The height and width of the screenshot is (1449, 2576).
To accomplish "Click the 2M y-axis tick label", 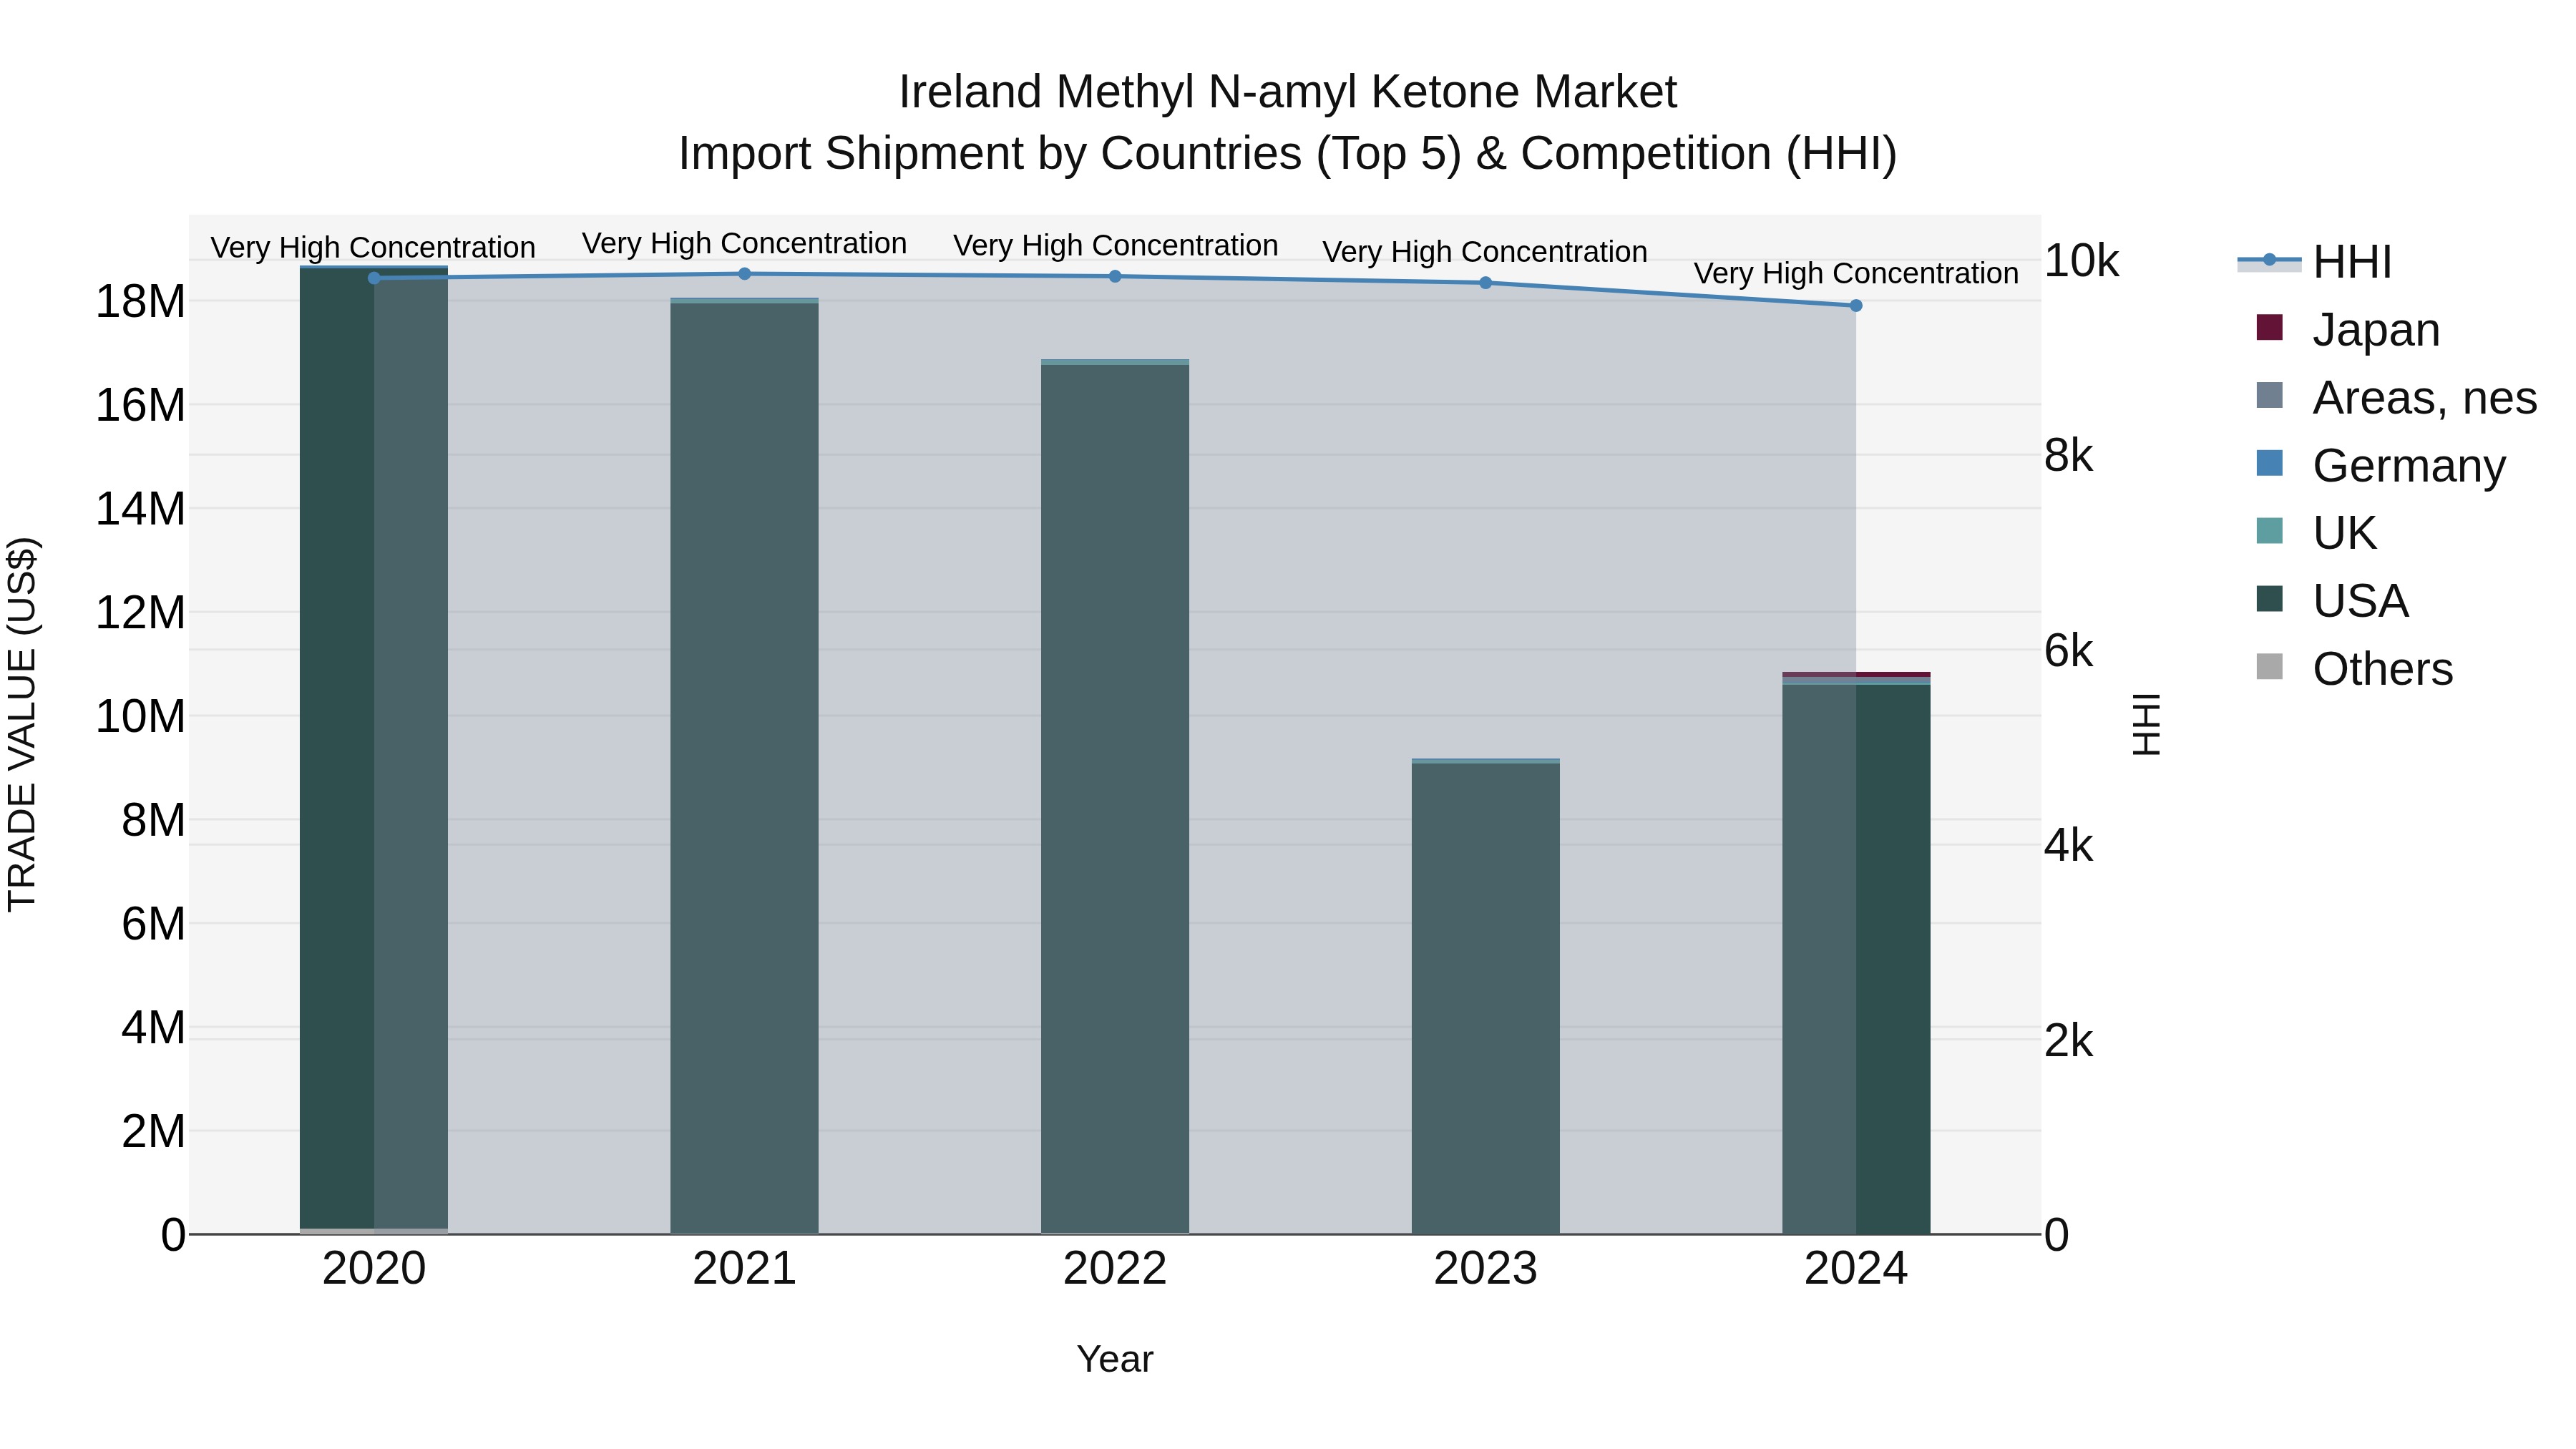I will [x=153, y=1131].
